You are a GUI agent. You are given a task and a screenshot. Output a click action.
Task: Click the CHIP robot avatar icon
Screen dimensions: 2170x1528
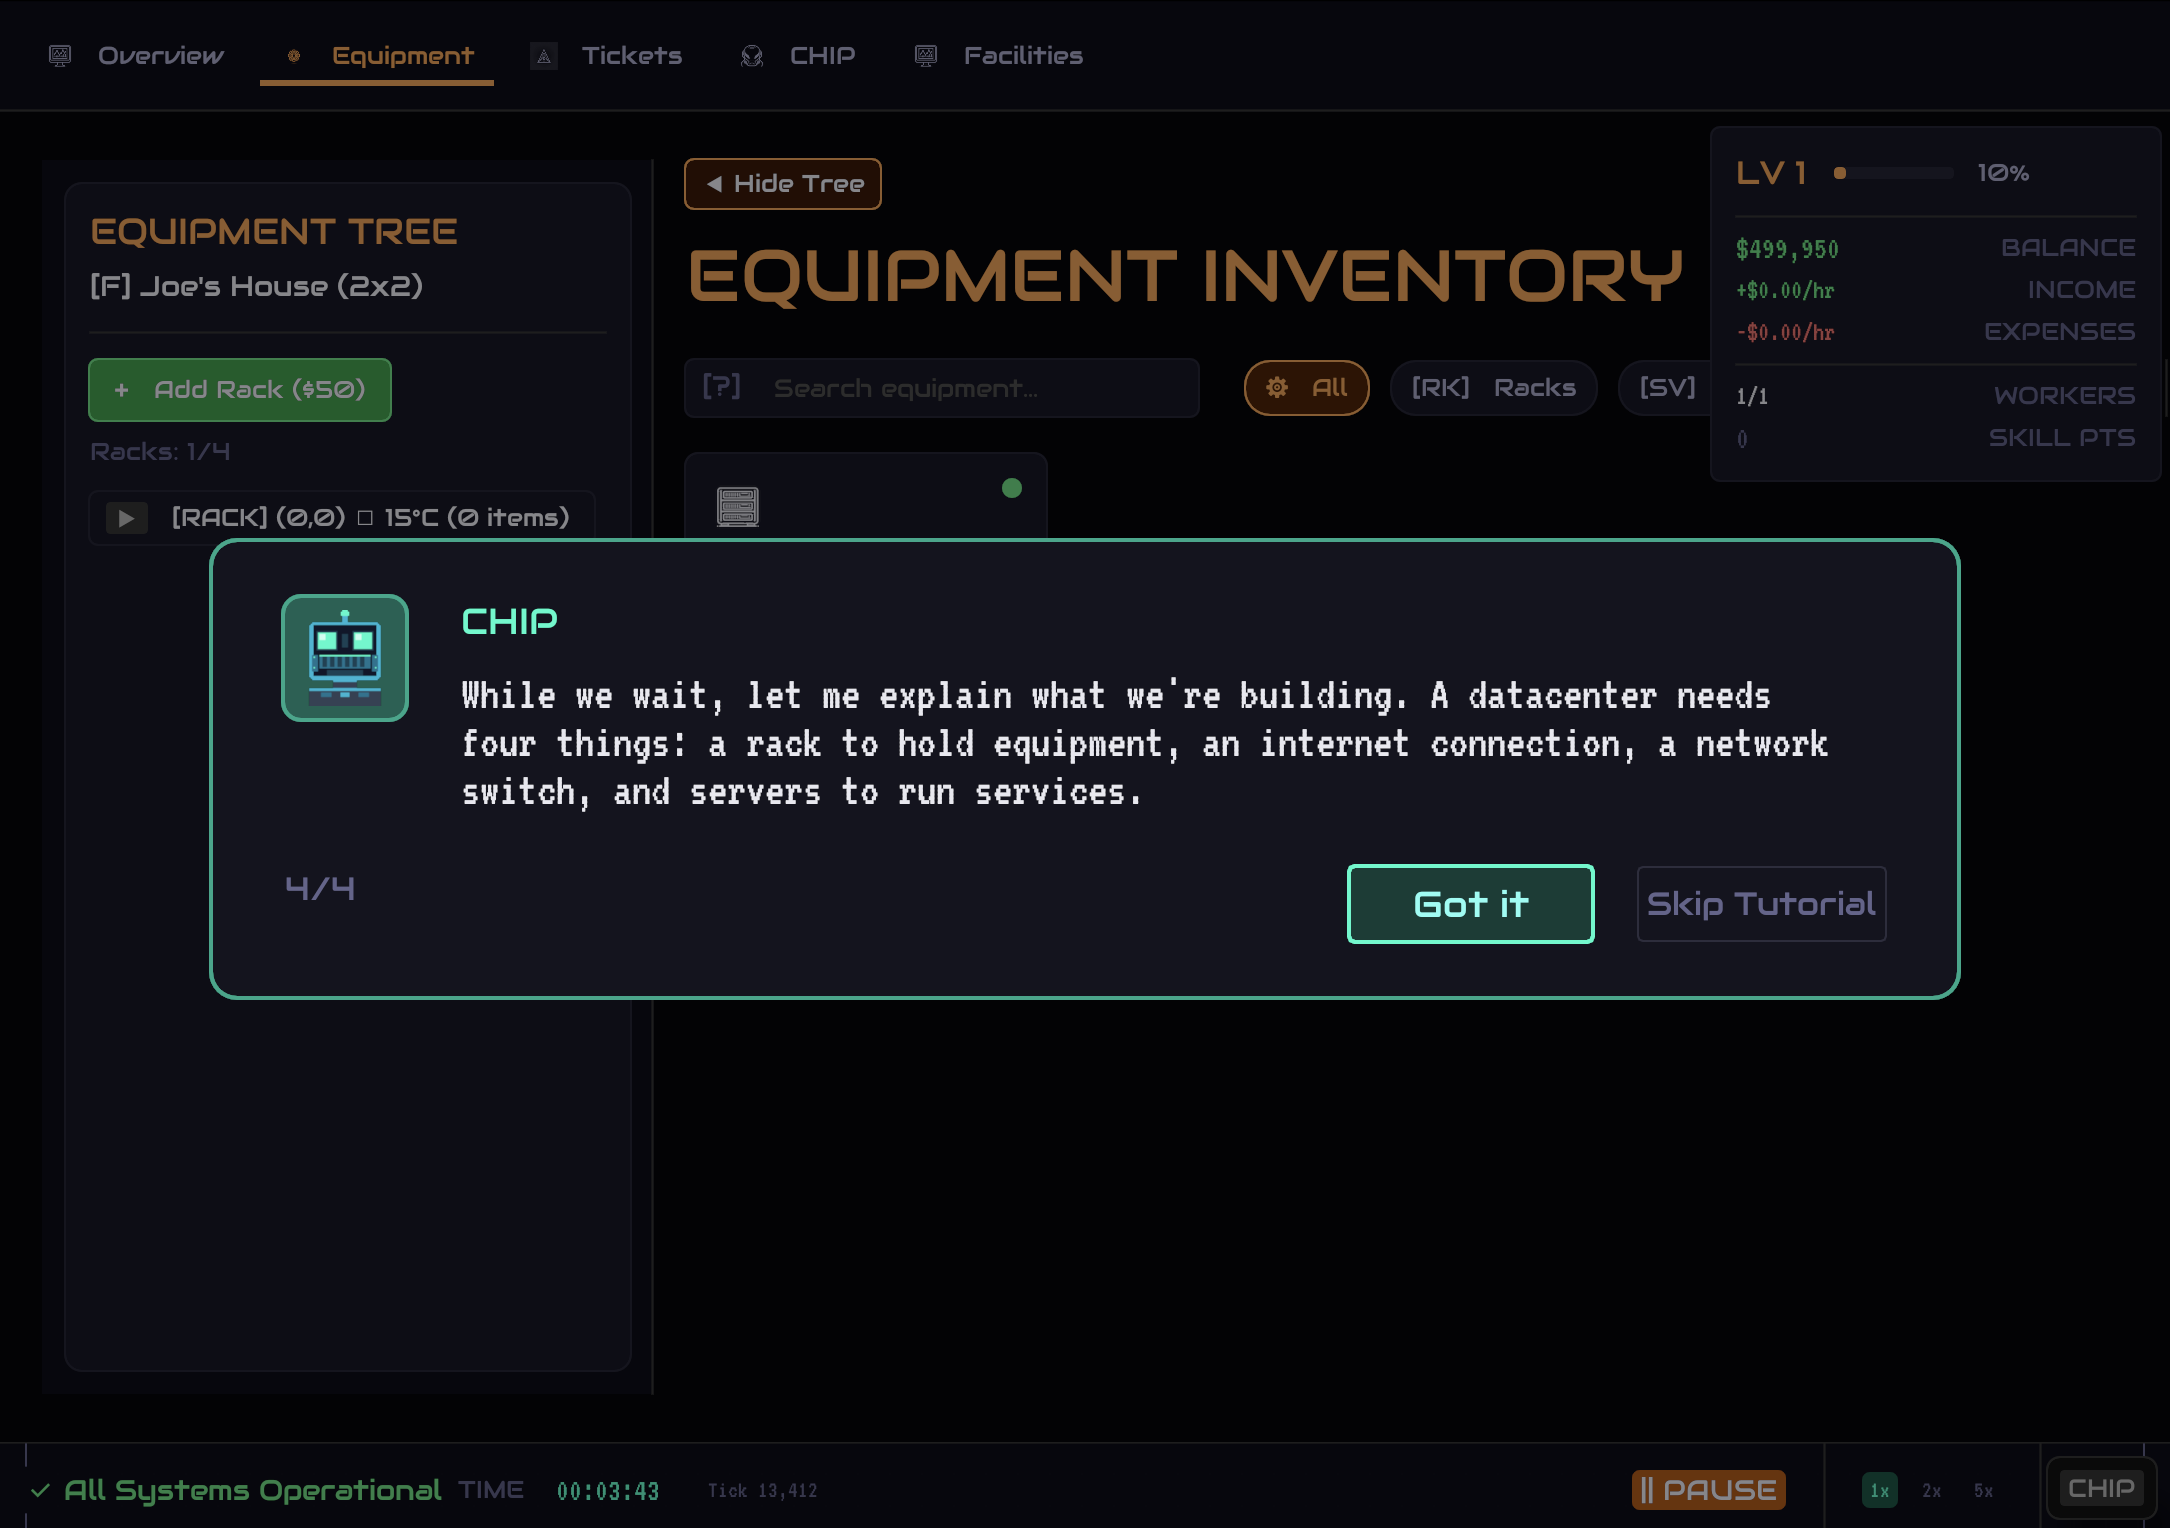coord(345,658)
